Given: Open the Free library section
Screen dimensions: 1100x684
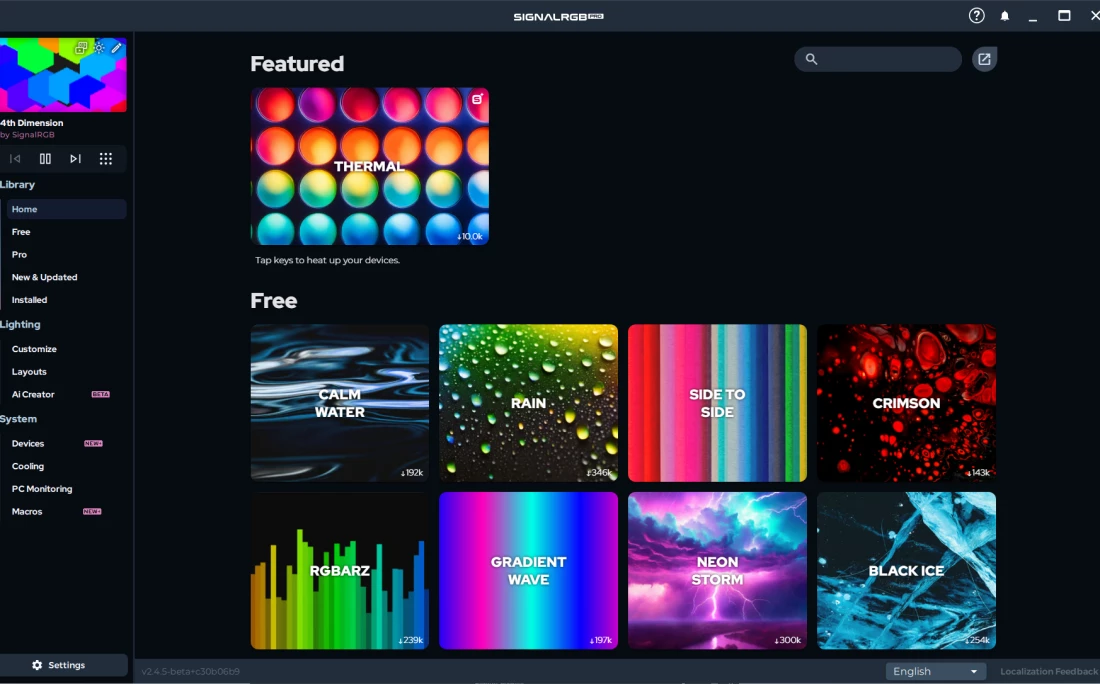Looking at the screenshot, I should 21,232.
